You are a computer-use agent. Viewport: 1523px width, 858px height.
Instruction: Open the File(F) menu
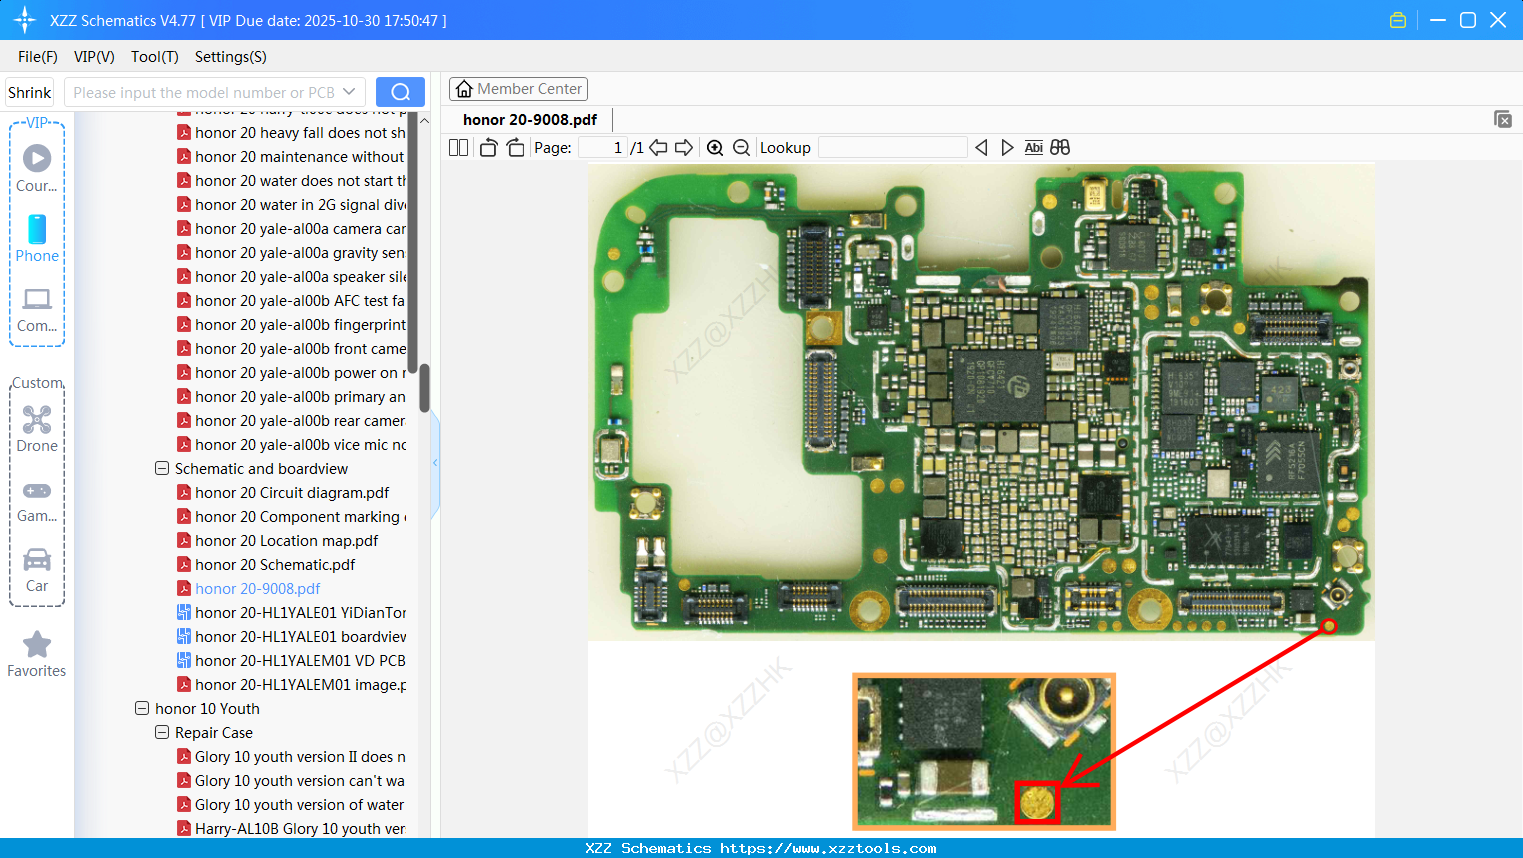point(38,57)
